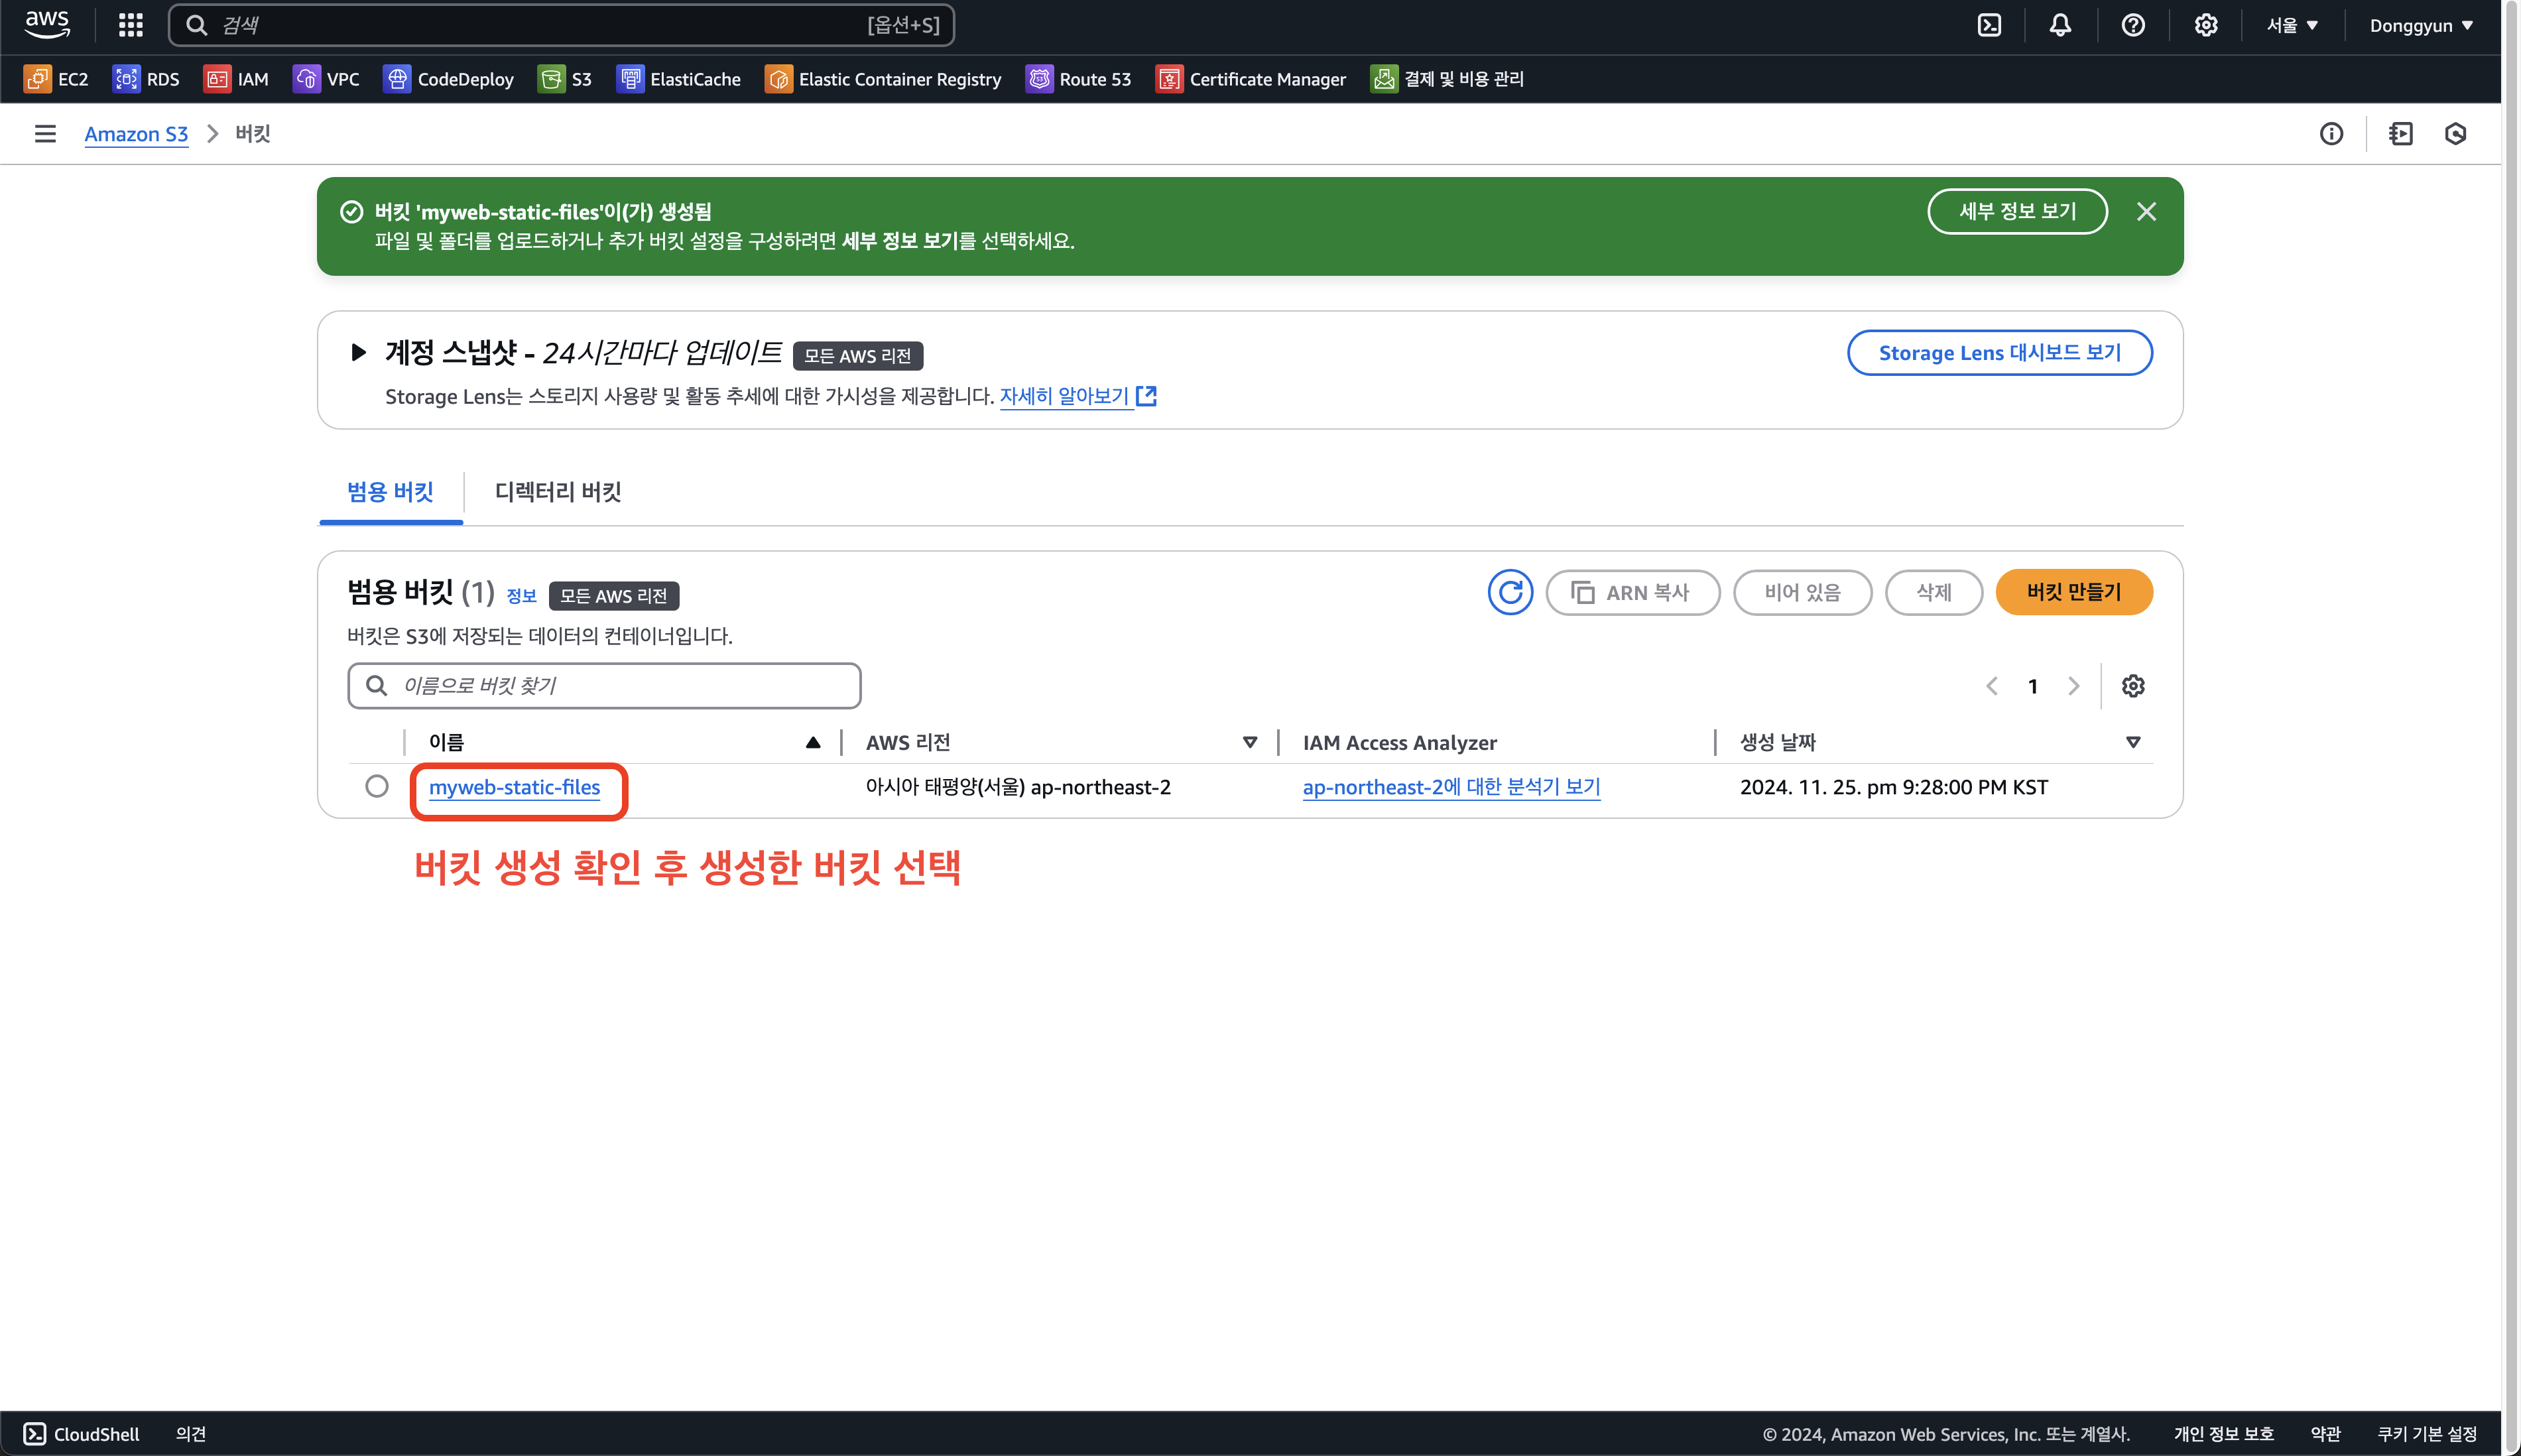
Task: Open S3 shortcut in favorites bar
Action: click(x=564, y=79)
